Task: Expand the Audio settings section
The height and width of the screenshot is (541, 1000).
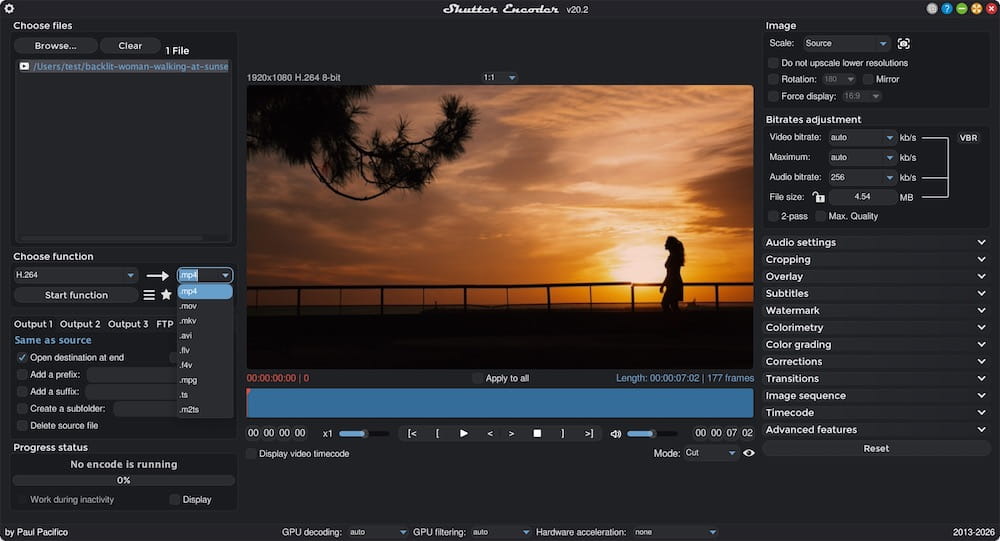Action: (876, 242)
